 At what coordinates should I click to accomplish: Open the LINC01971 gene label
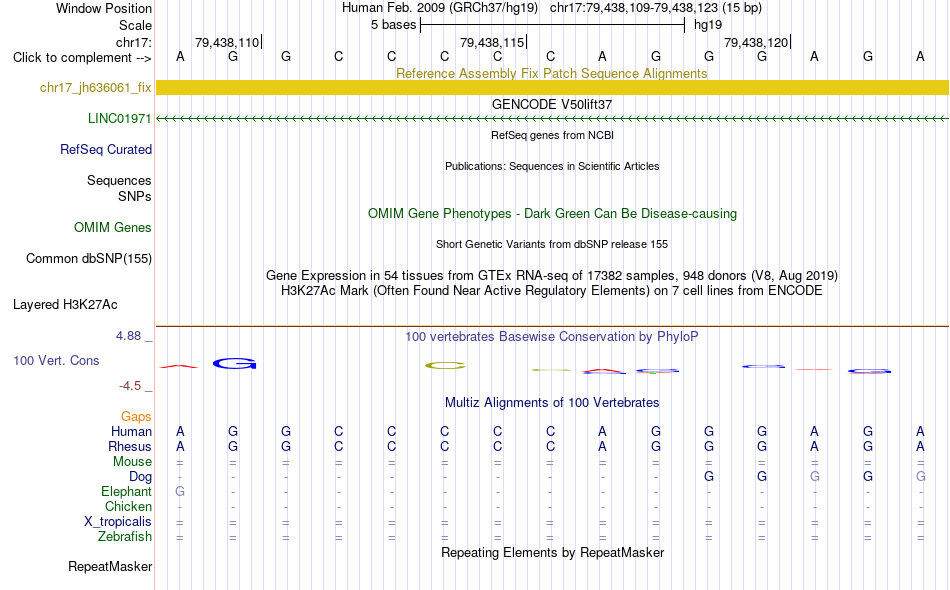(119, 118)
